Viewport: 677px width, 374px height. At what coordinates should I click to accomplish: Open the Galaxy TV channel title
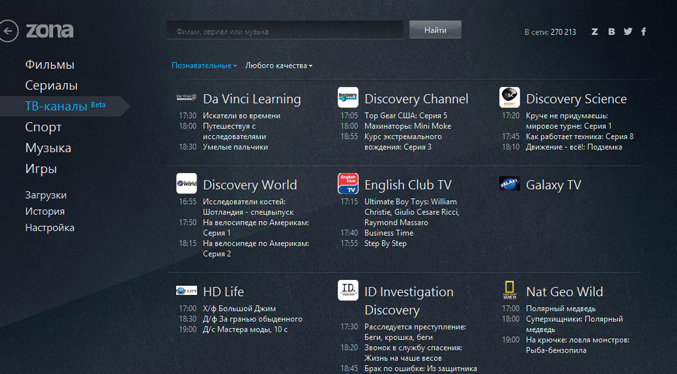click(x=554, y=185)
